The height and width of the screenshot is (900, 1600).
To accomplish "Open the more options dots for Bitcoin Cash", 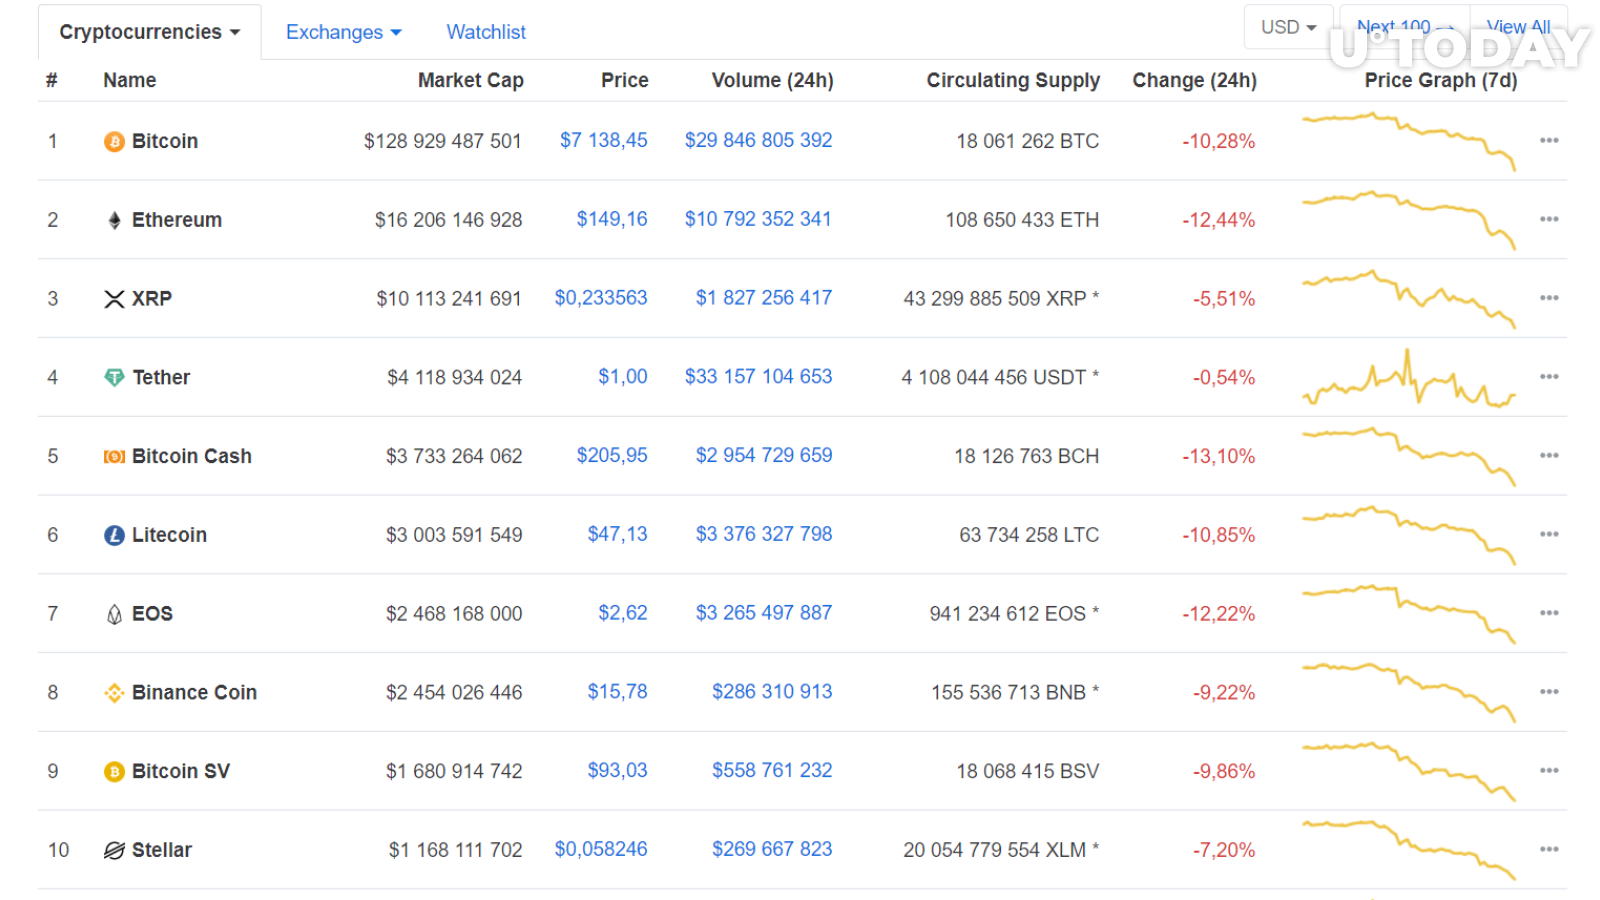I will [1549, 456].
